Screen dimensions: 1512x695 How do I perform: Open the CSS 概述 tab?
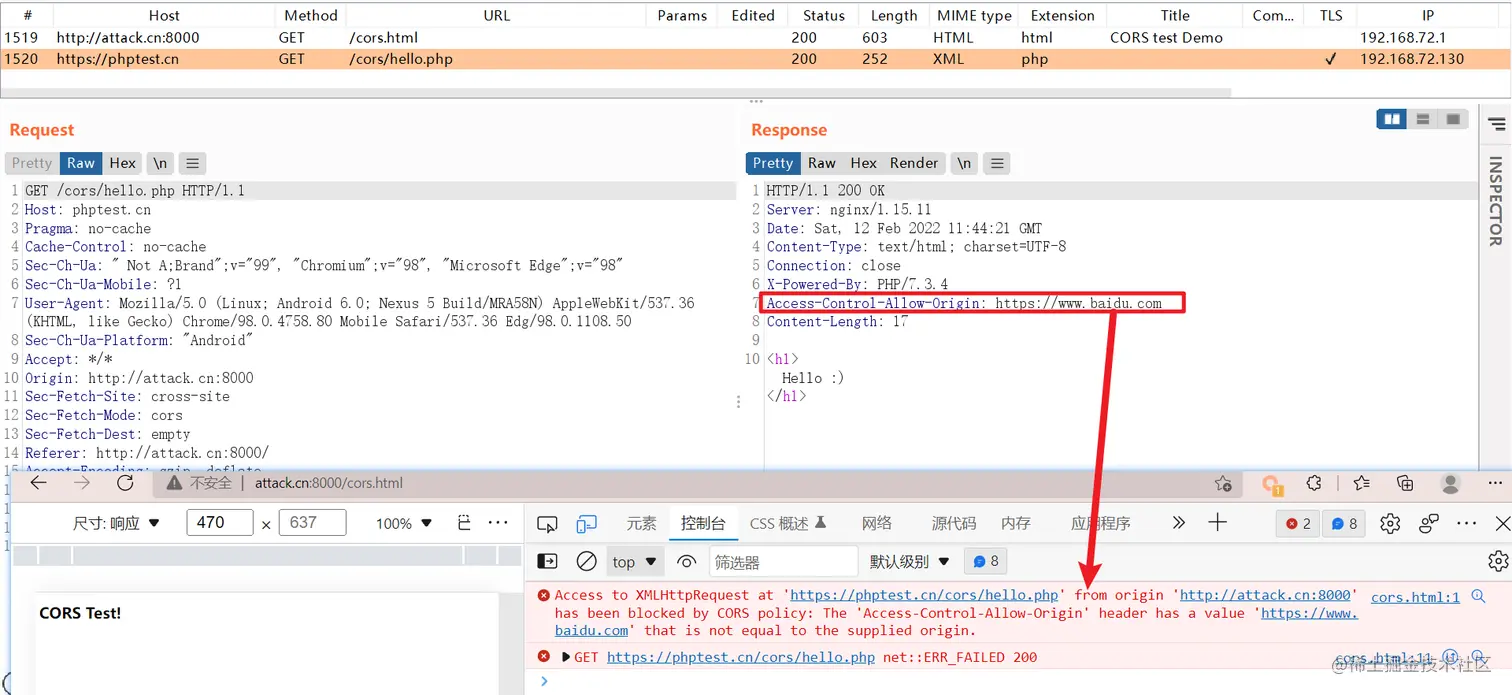(788, 523)
